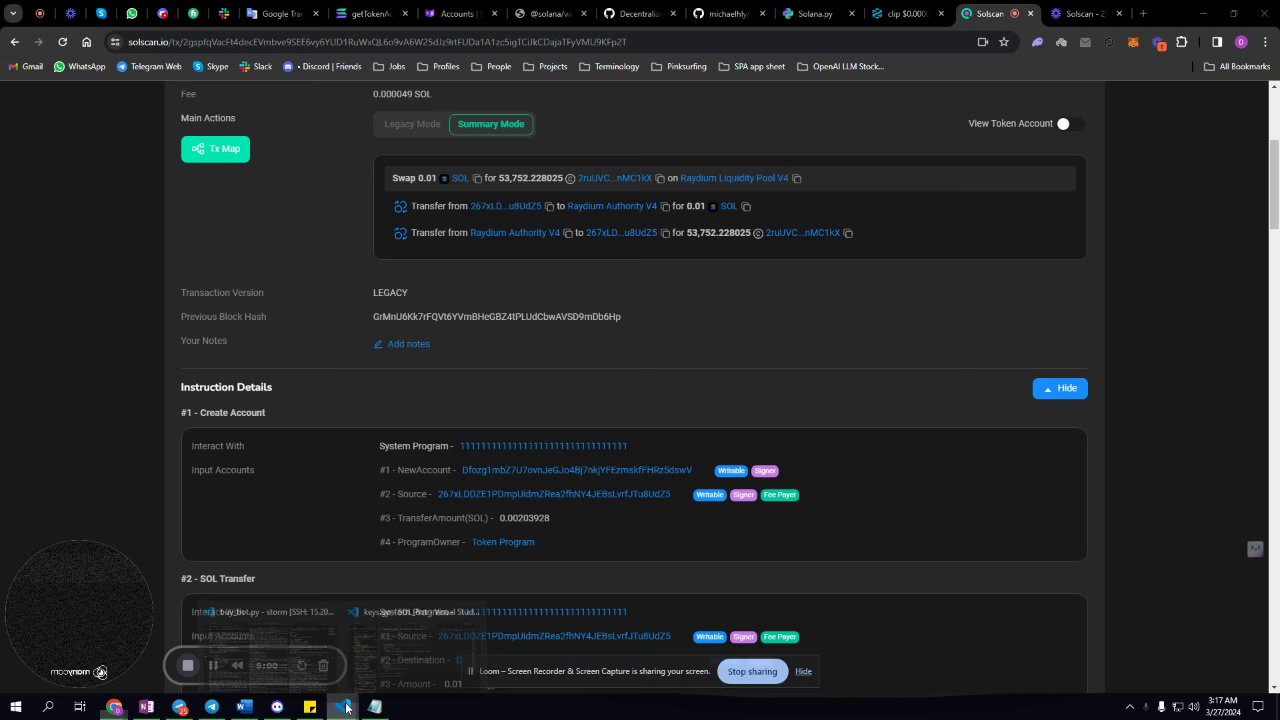The height and width of the screenshot is (720, 1280).
Task: Open NewAccount Dfozg1mbZ7... address
Action: 577,470
